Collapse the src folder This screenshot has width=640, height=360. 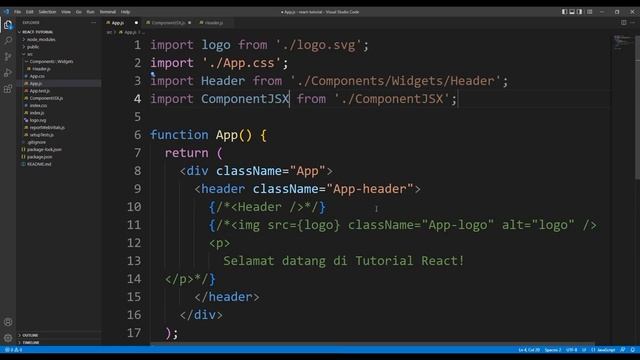tap(29, 54)
